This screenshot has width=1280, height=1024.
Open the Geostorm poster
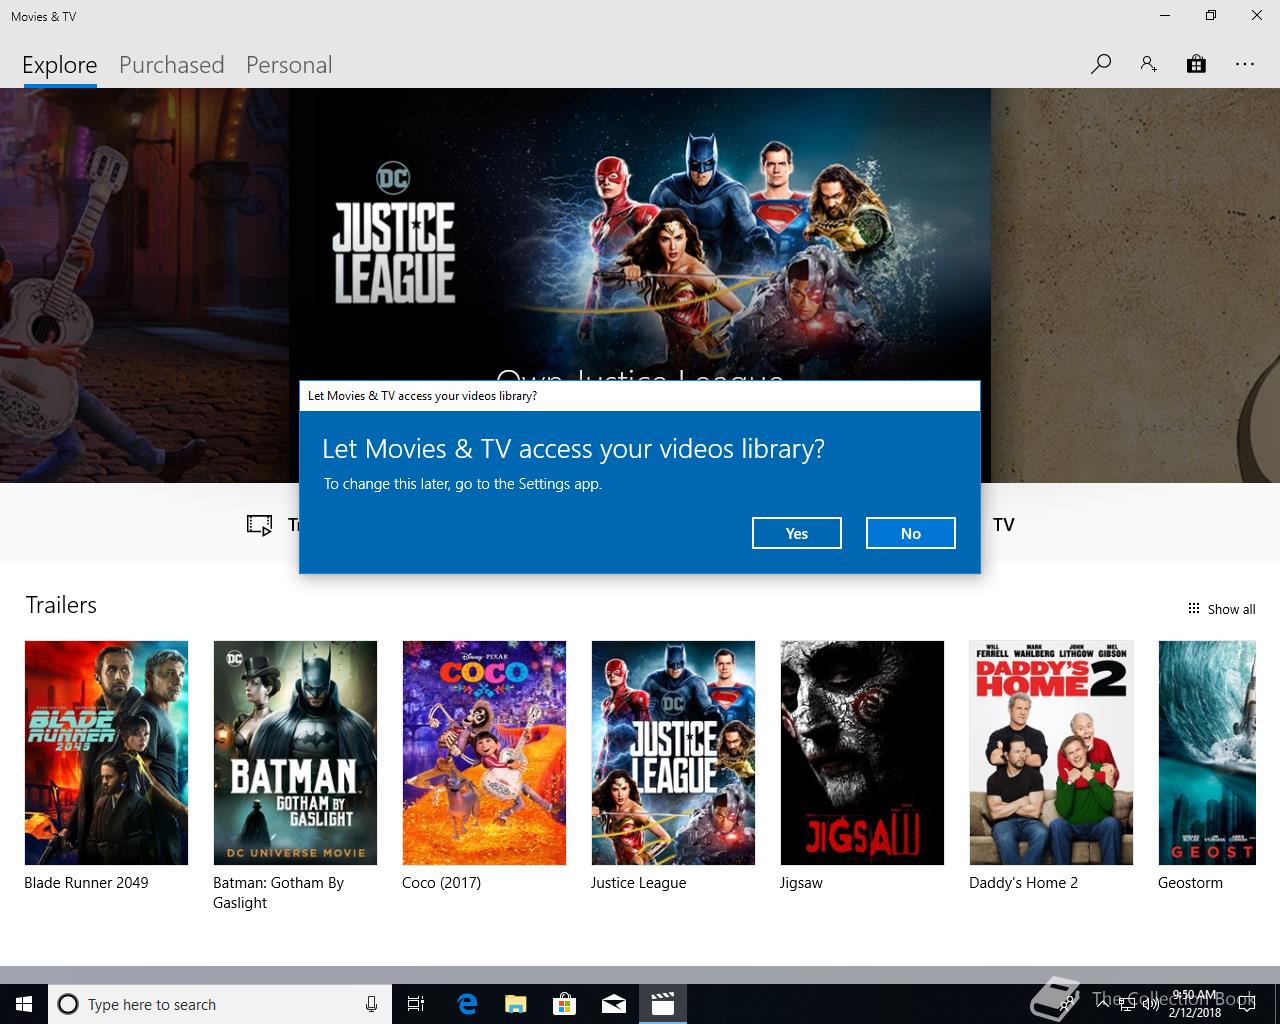[x=1207, y=753]
